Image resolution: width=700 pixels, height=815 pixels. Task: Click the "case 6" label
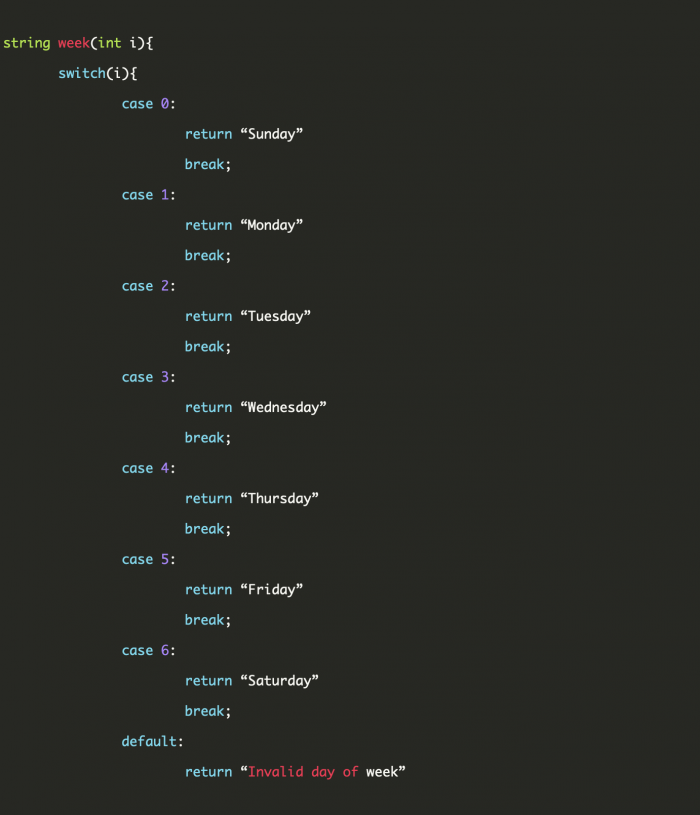(x=146, y=650)
